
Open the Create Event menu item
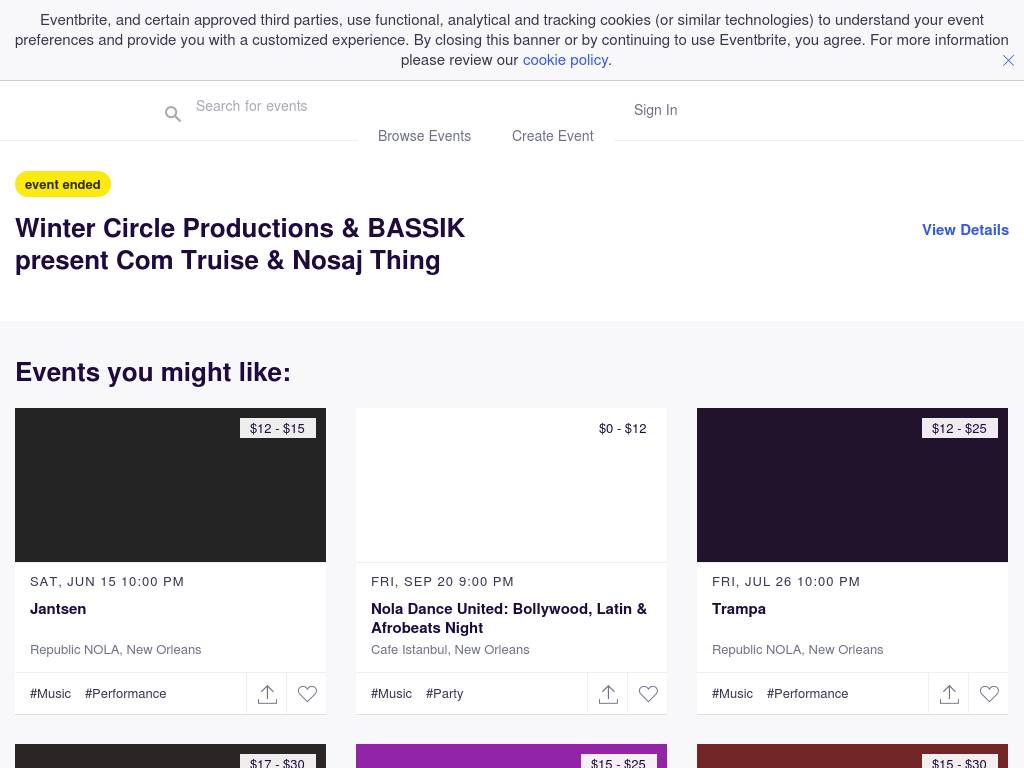(552, 136)
